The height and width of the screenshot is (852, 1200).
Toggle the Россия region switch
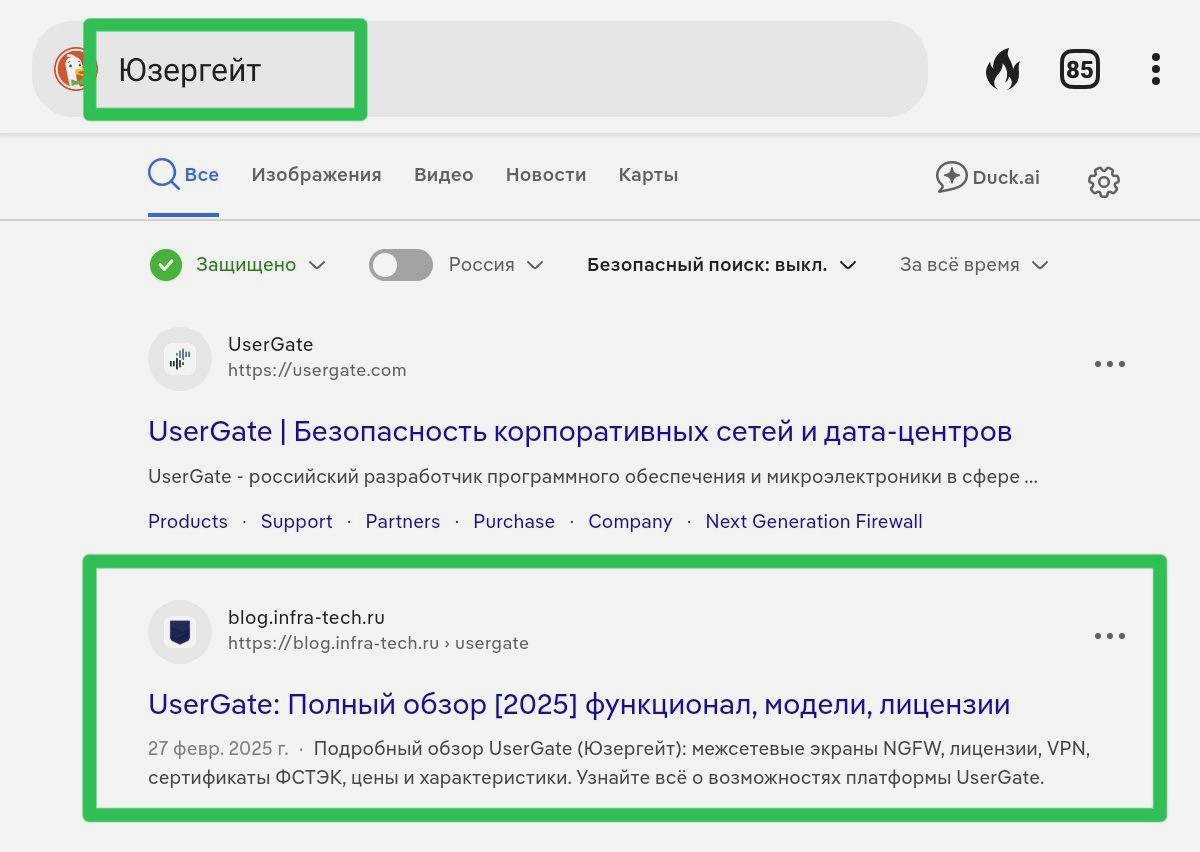coord(400,265)
